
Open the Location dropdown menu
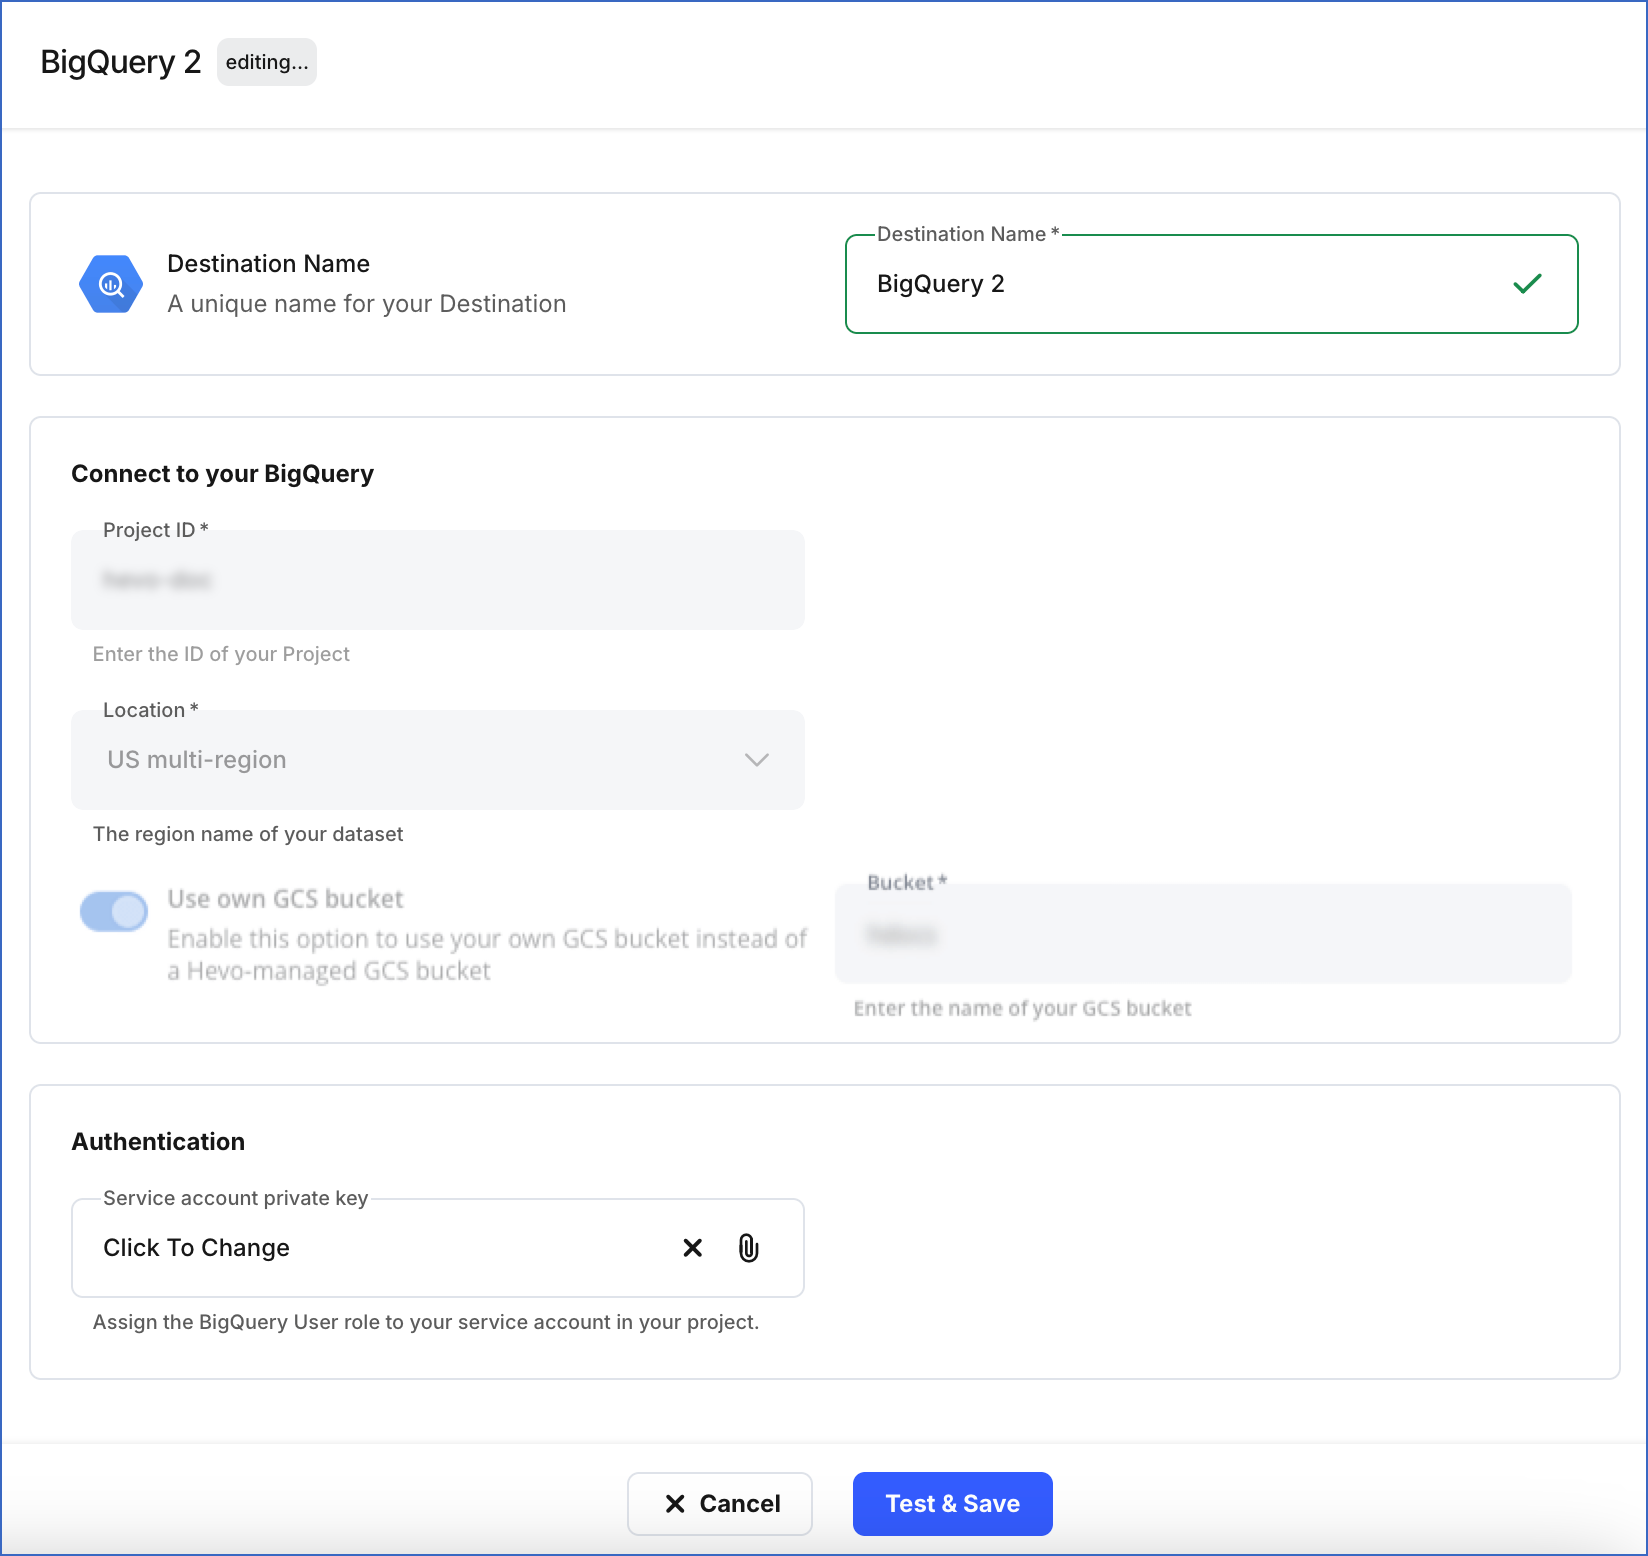point(437,760)
